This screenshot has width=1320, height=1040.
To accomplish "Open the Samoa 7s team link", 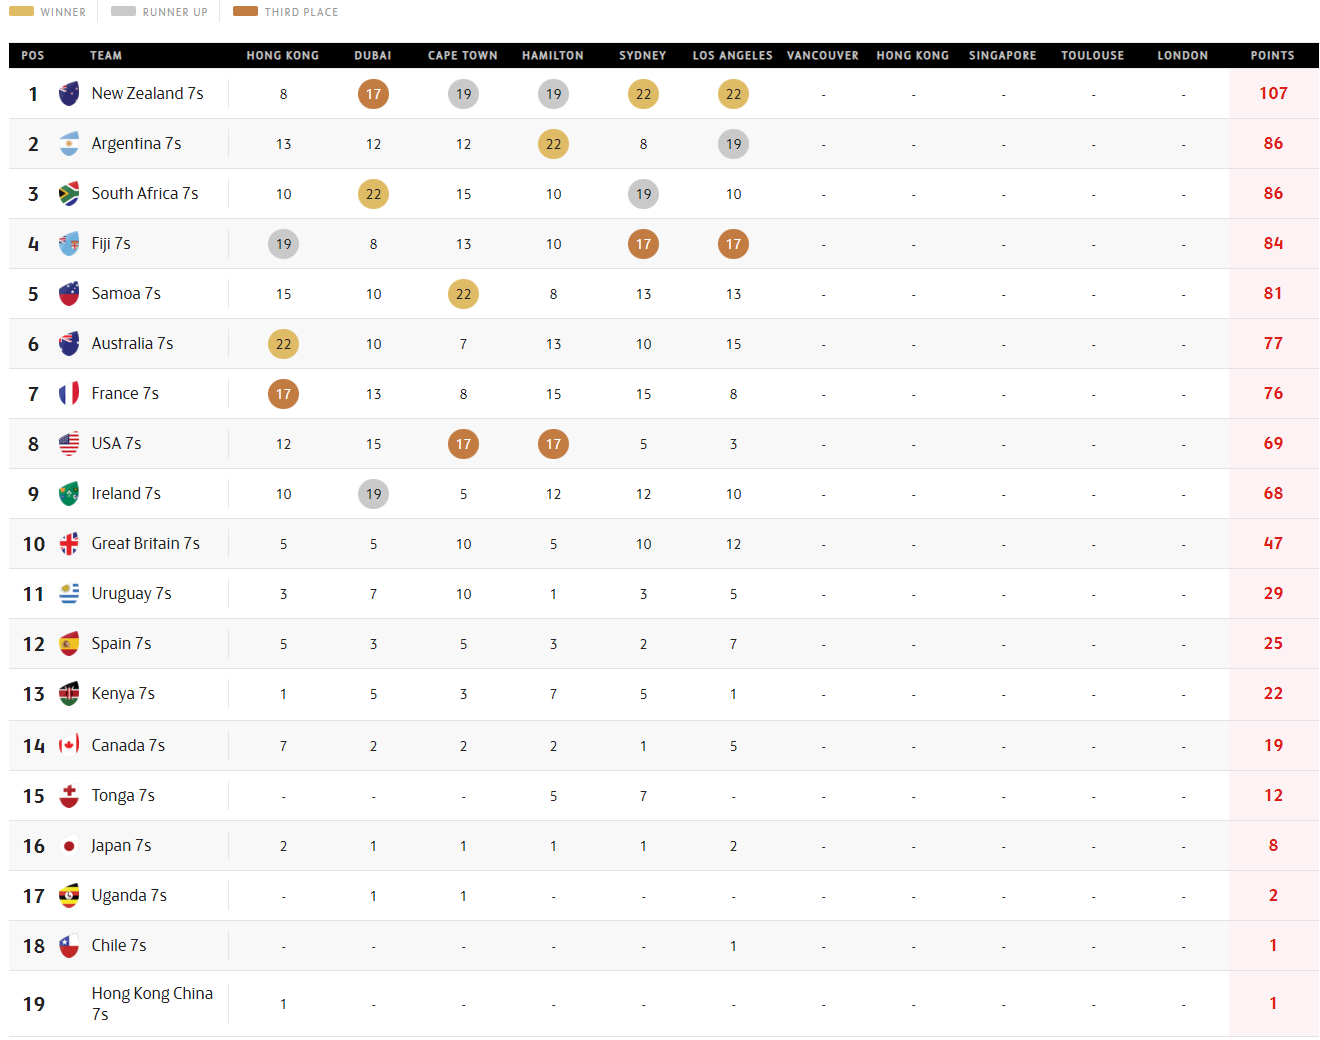I will coord(126,294).
